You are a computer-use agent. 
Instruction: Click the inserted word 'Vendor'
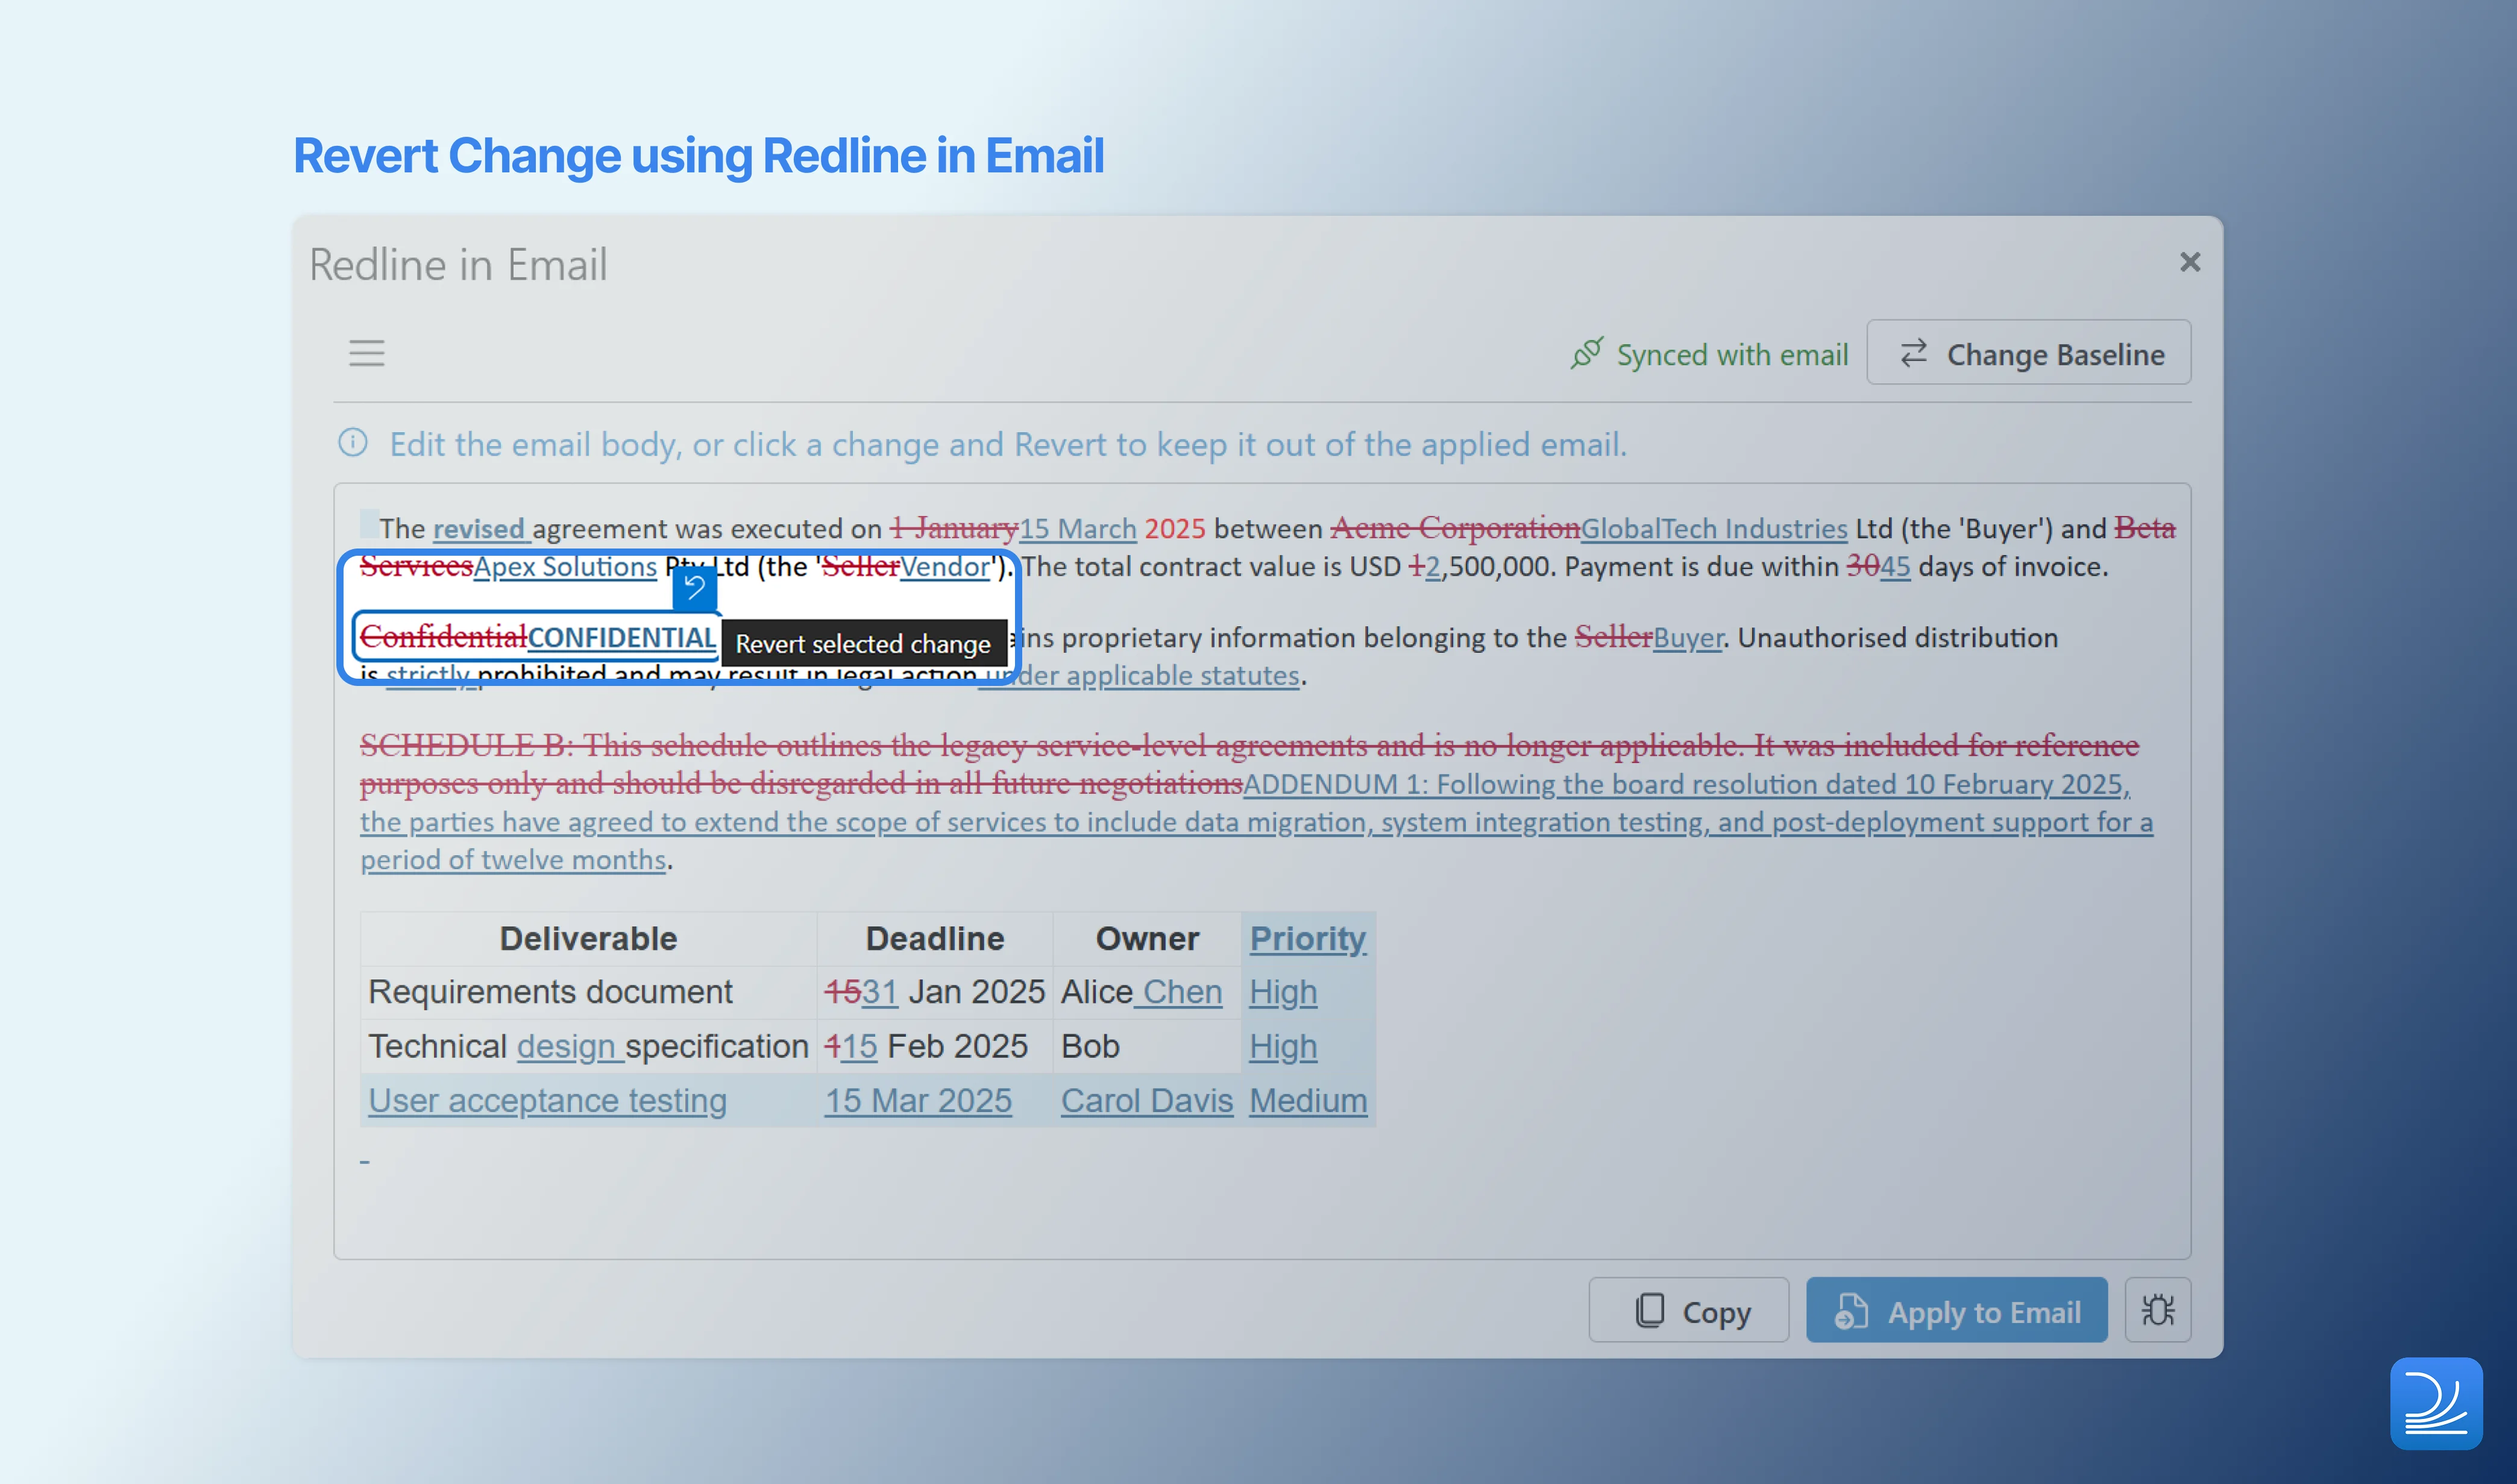(944, 566)
